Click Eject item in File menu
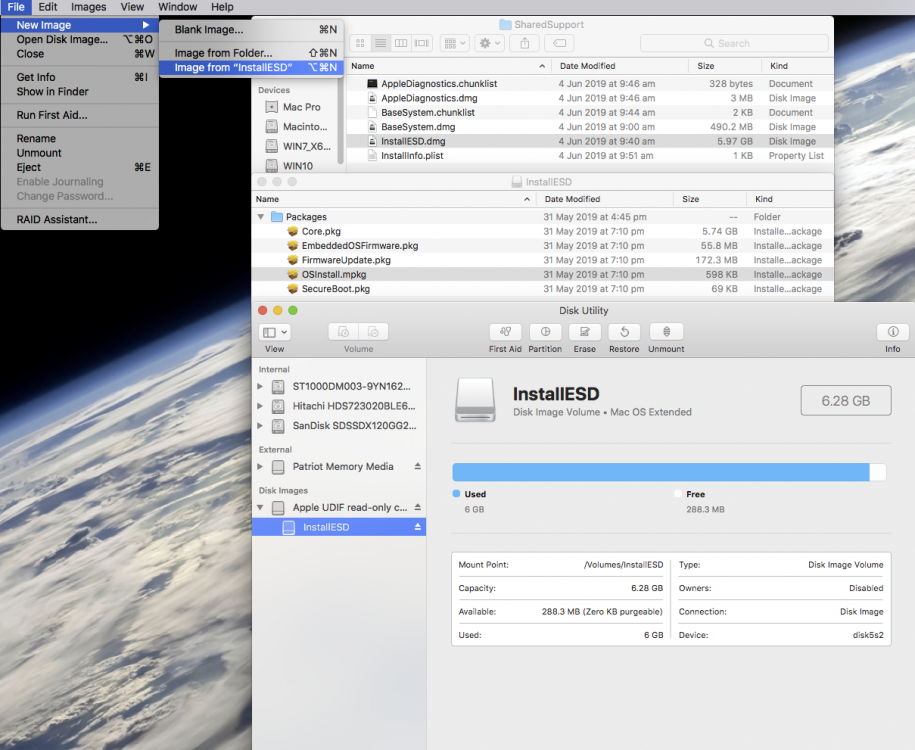This screenshot has width=915, height=750. (x=80, y=167)
